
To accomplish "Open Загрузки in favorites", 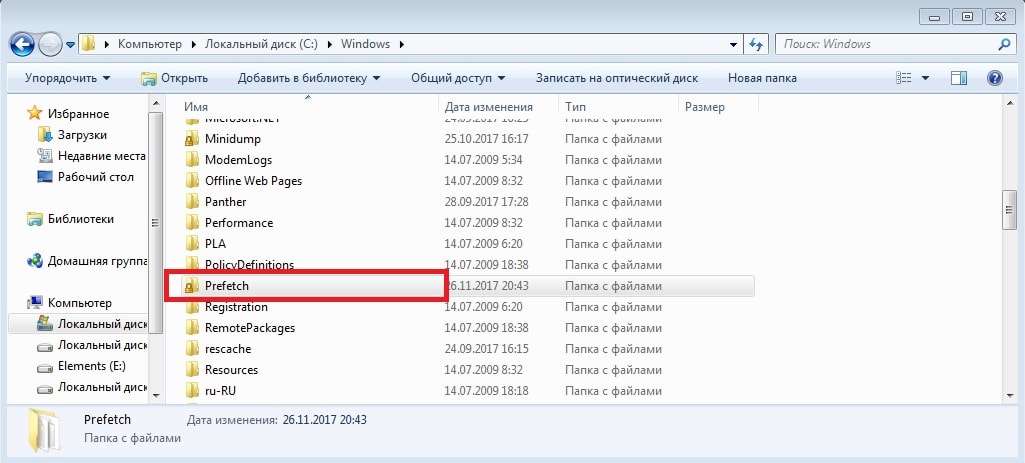I will (82, 135).
